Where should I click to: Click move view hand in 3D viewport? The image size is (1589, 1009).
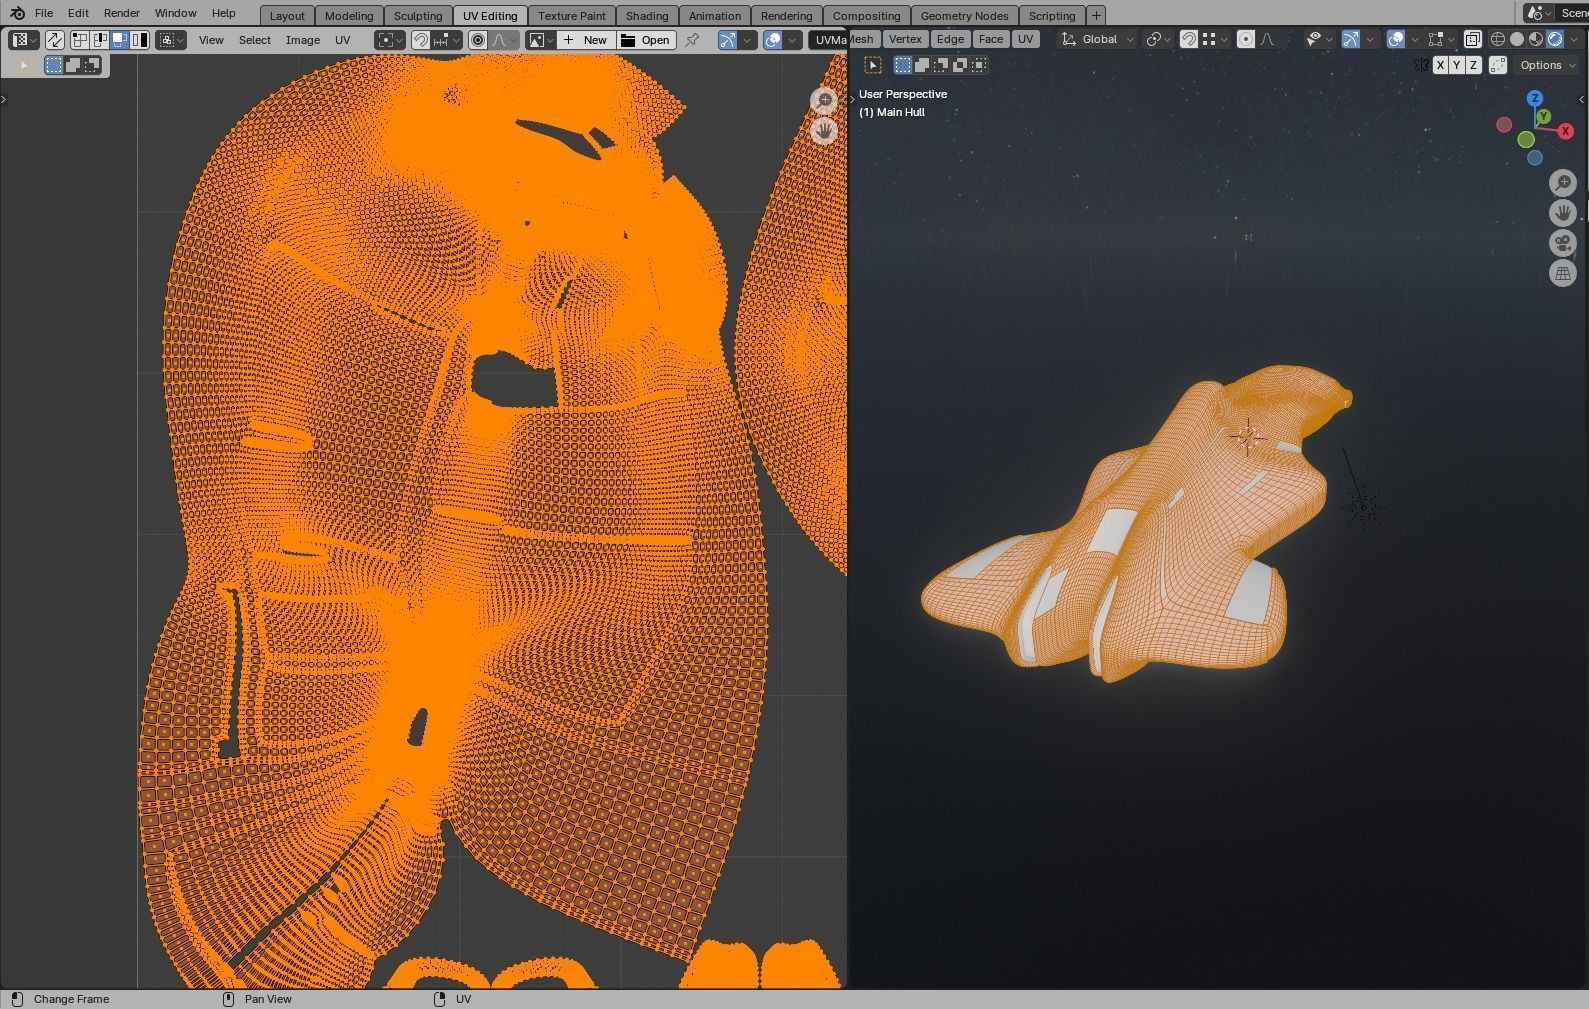pos(1563,213)
